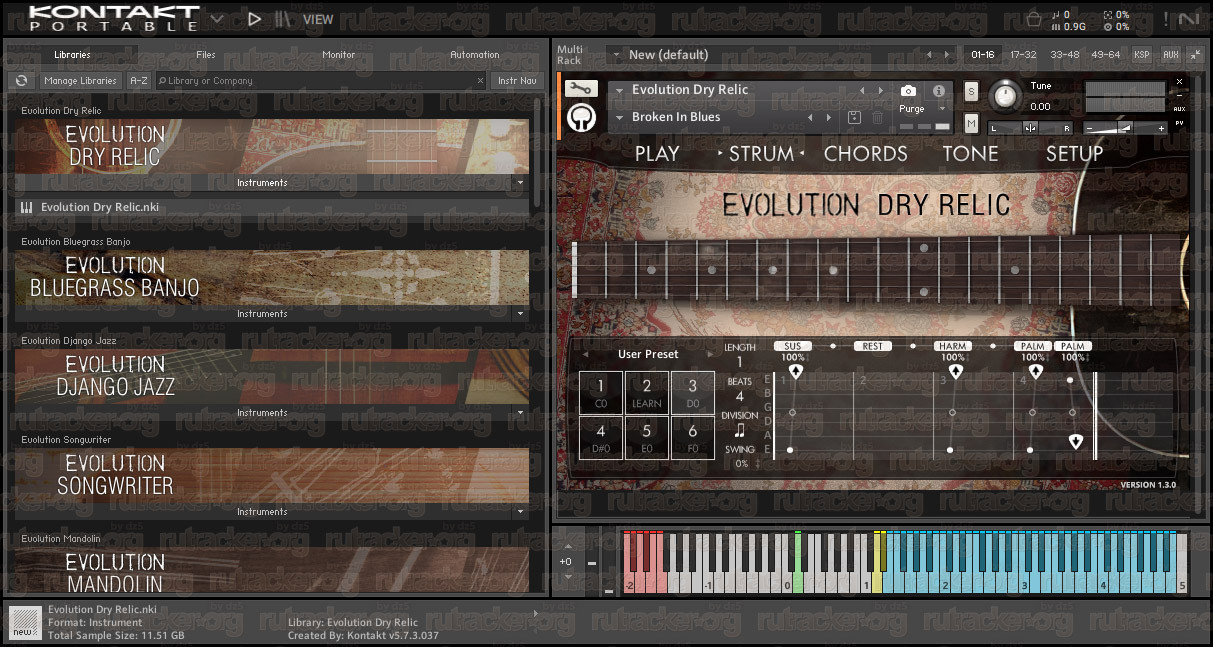Click the Manage Libraries button

pos(81,81)
